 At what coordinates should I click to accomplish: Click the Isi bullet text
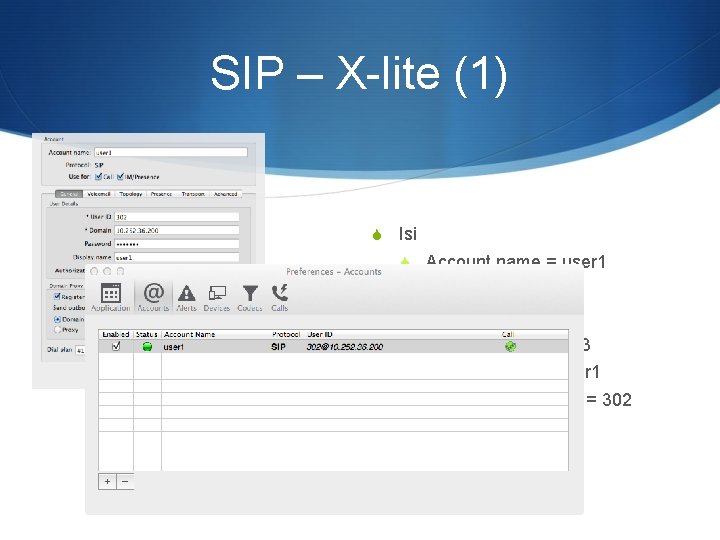[x=408, y=234]
